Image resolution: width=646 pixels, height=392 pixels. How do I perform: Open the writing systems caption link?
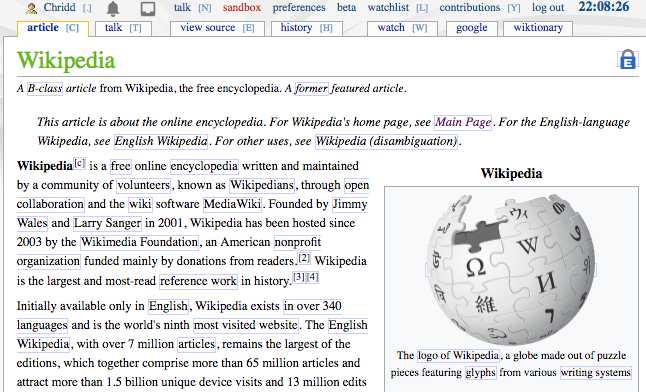(595, 372)
